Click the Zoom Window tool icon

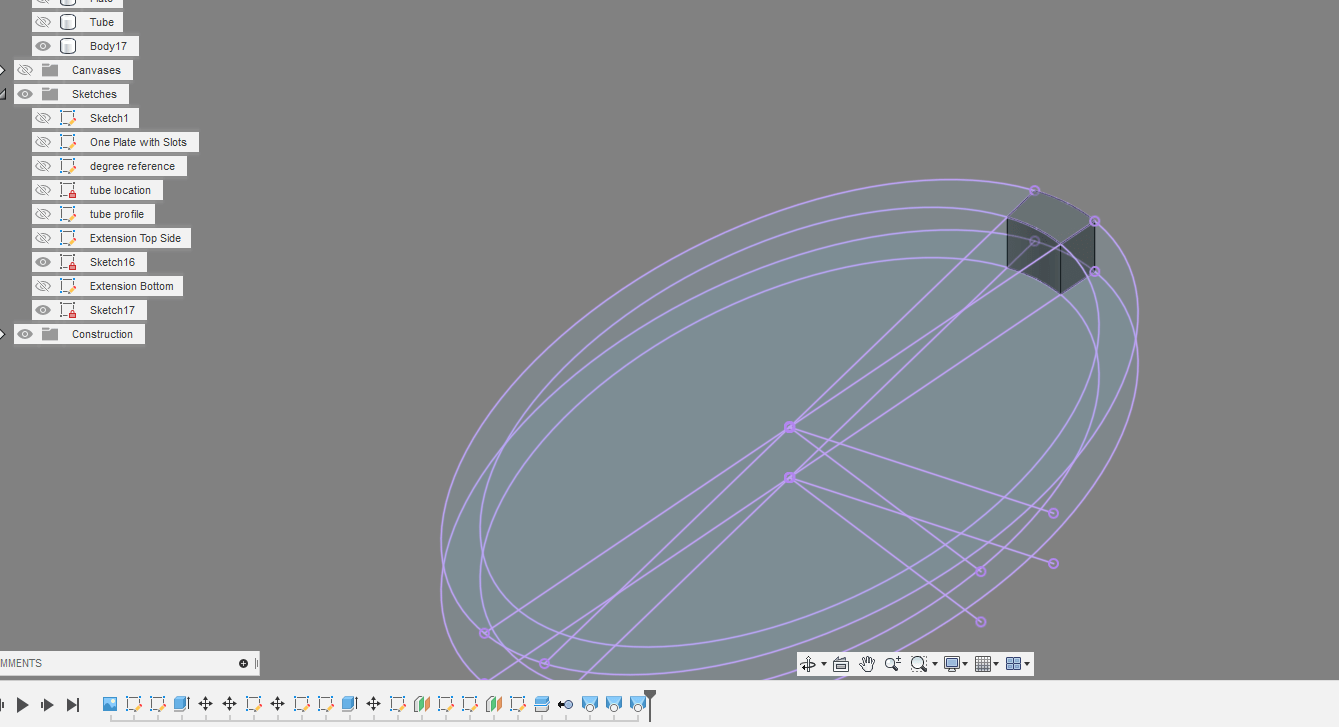coord(918,664)
